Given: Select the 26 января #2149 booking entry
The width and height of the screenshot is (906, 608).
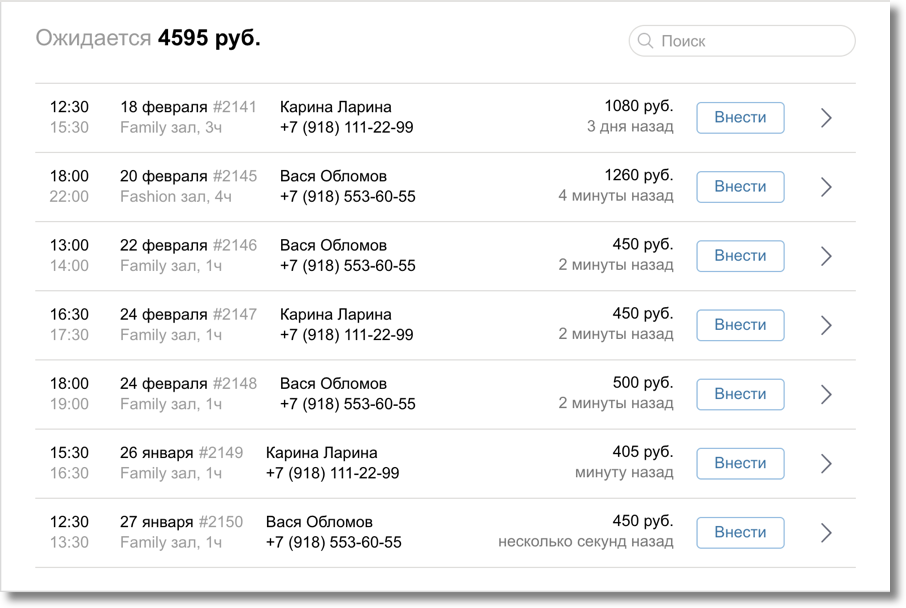Looking at the screenshot, I should pos(445,464).
